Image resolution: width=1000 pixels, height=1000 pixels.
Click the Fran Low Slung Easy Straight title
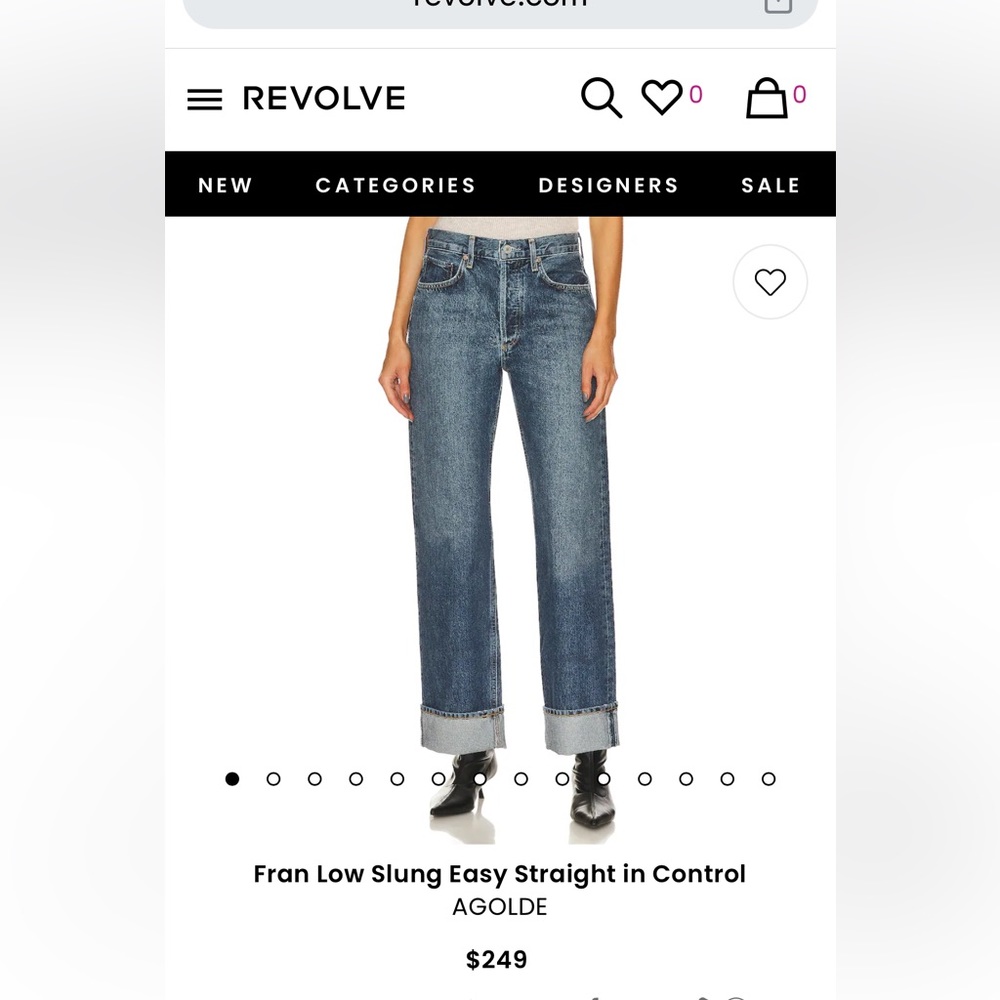pyautogui.click(x=499, y=874)
